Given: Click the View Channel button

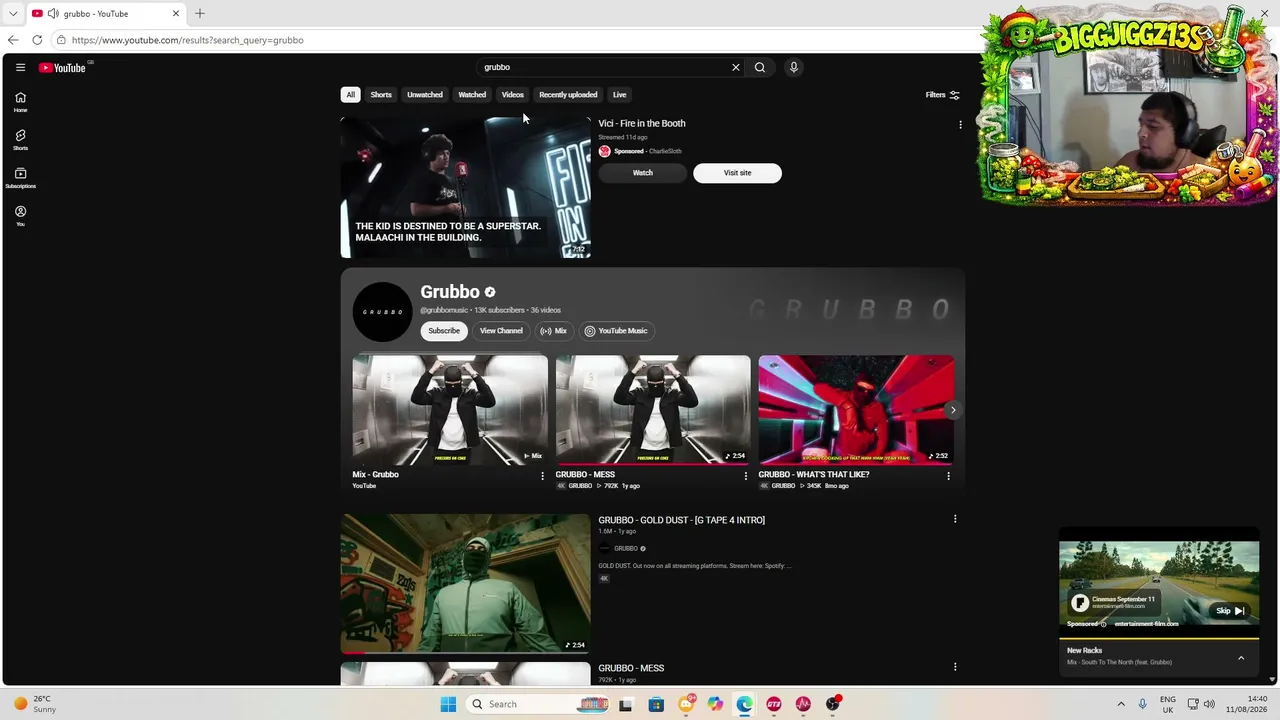Looking at the screenshot, I should 501,331.
